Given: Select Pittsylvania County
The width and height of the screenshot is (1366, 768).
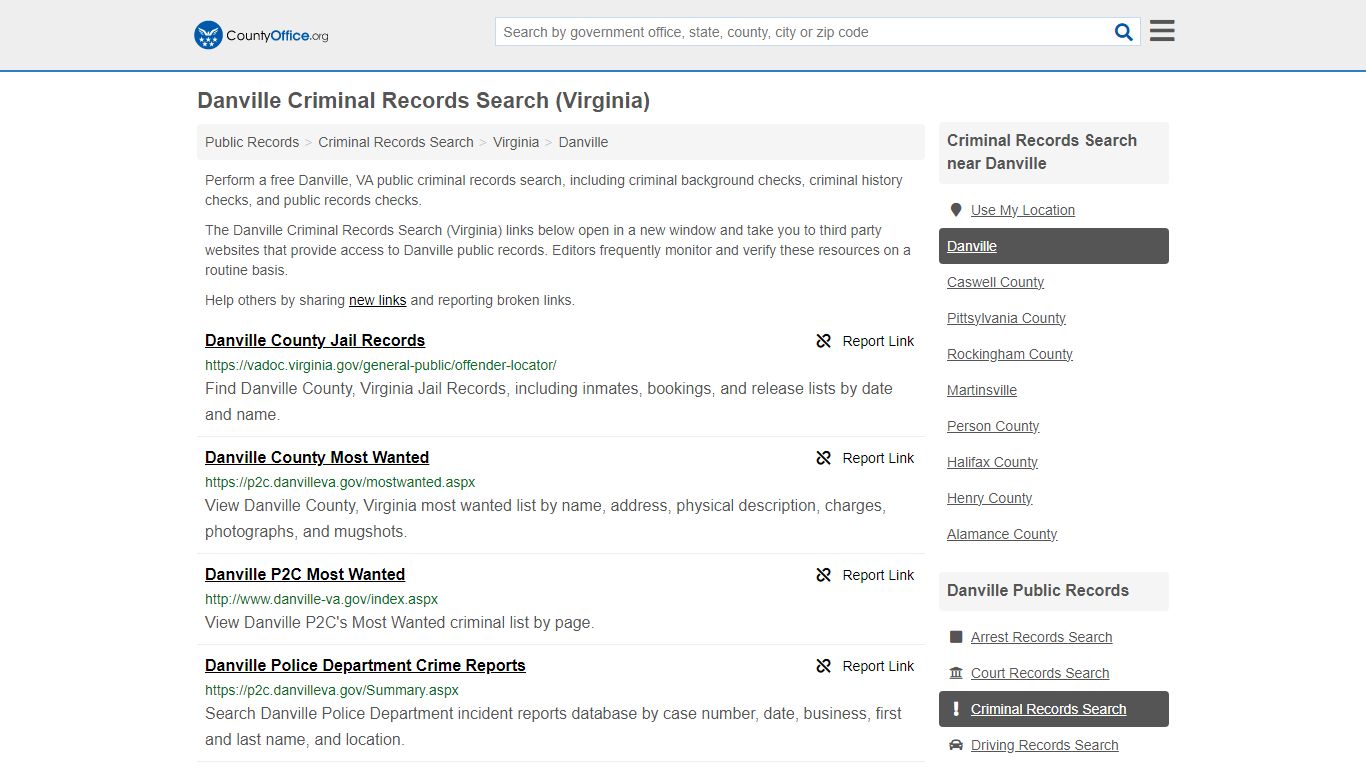Looking at the screenshot, I should pyautogui.click(x=1006, y=318).
